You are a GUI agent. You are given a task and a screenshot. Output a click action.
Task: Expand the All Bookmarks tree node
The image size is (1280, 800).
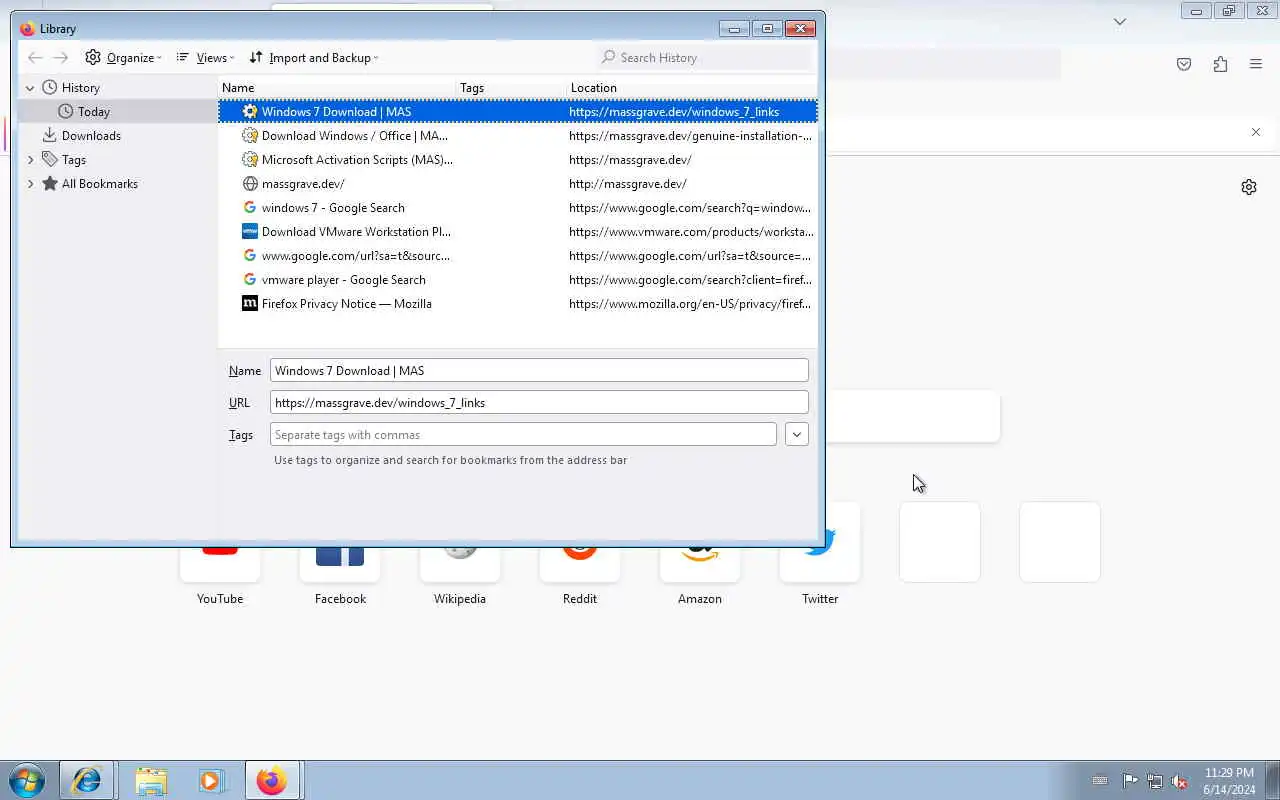coord(30,184)
